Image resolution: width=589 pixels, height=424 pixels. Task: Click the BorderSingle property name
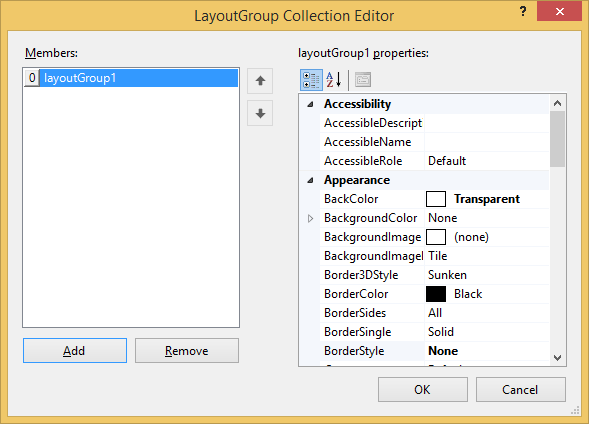tap(358, 332)
